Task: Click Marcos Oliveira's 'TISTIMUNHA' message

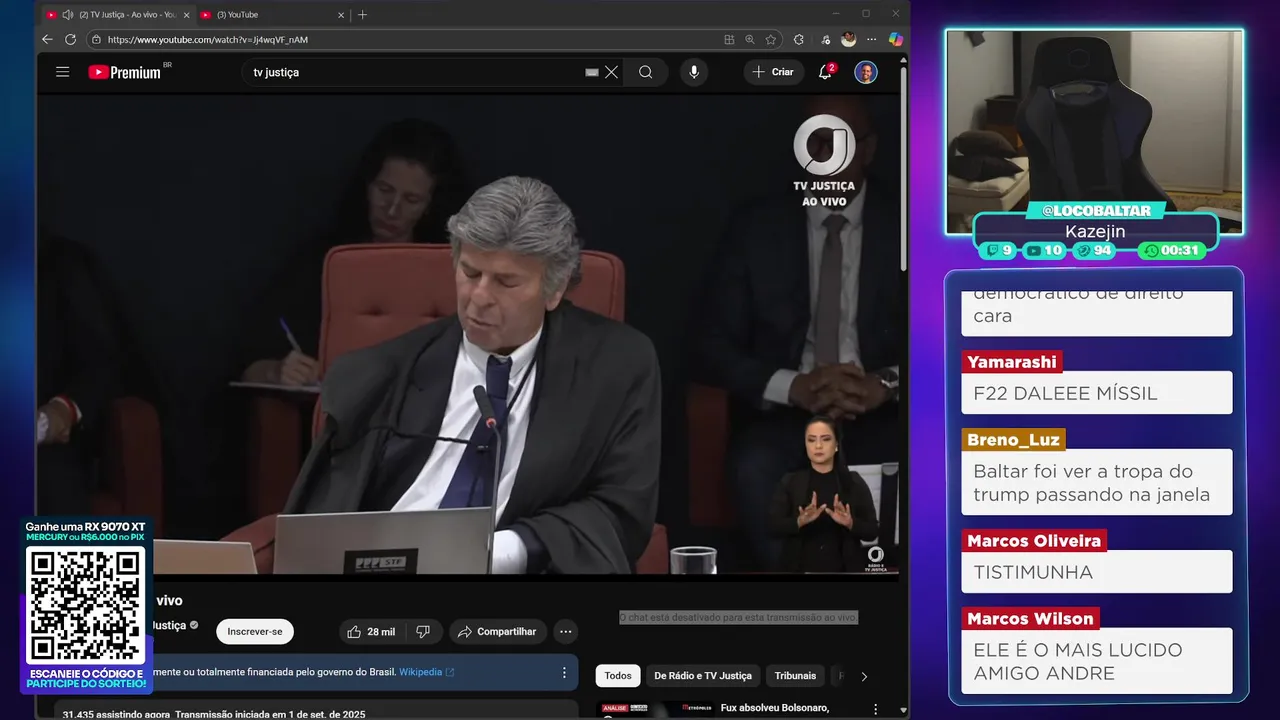Action: pos(1097,572)
